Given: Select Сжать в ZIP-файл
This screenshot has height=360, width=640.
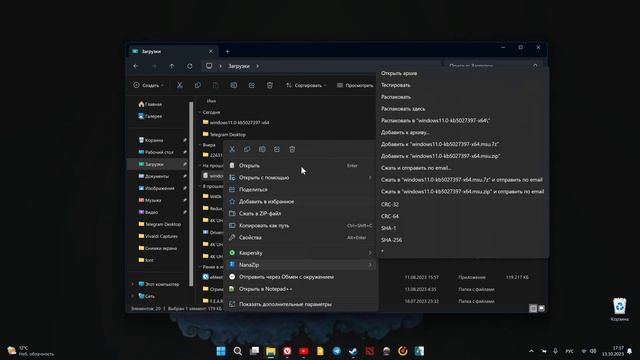Looking at the screenshot, I should 300,213.
